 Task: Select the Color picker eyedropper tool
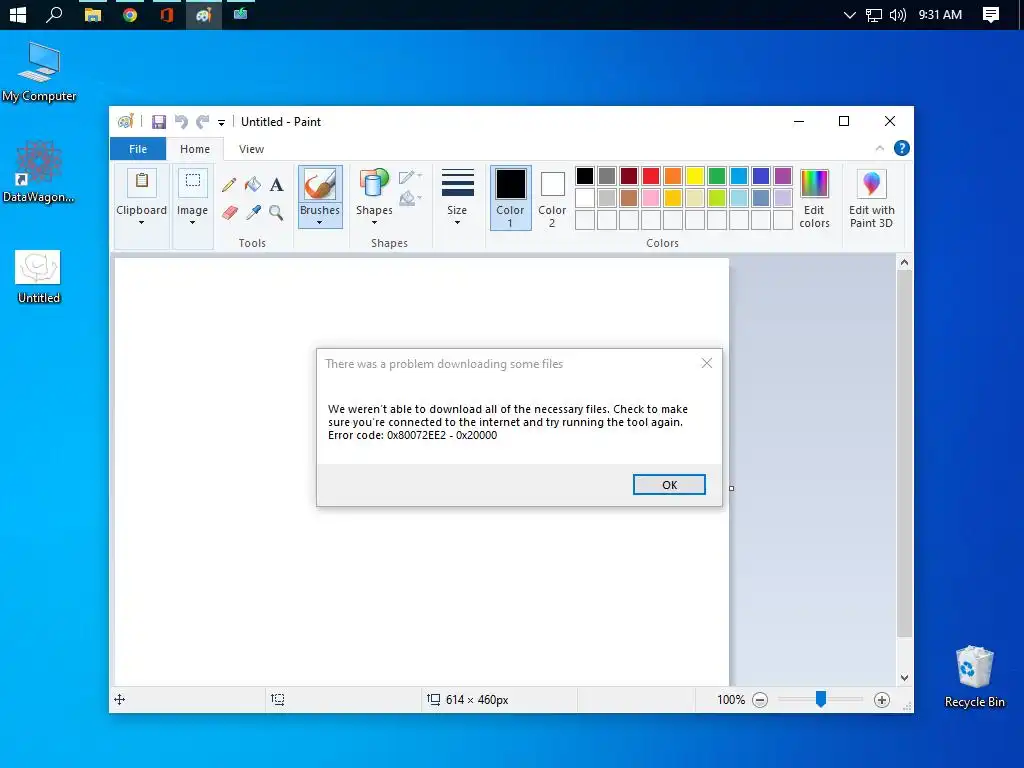pos(253,213)
